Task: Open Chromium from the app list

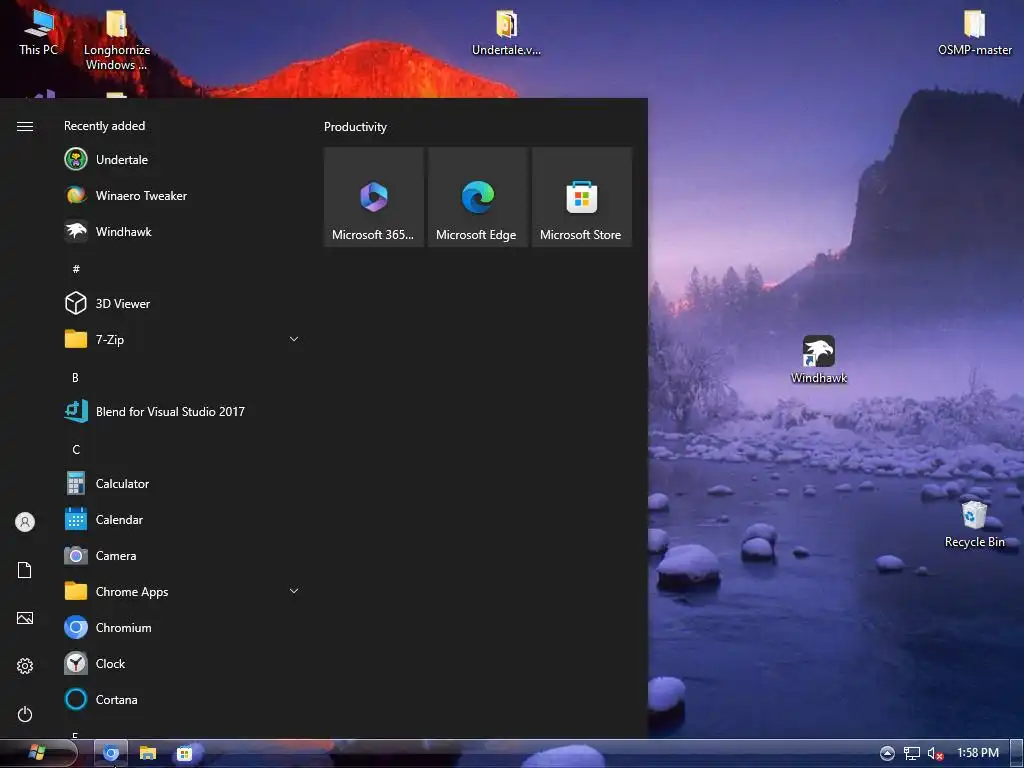Action: click(x=183, y=628)
